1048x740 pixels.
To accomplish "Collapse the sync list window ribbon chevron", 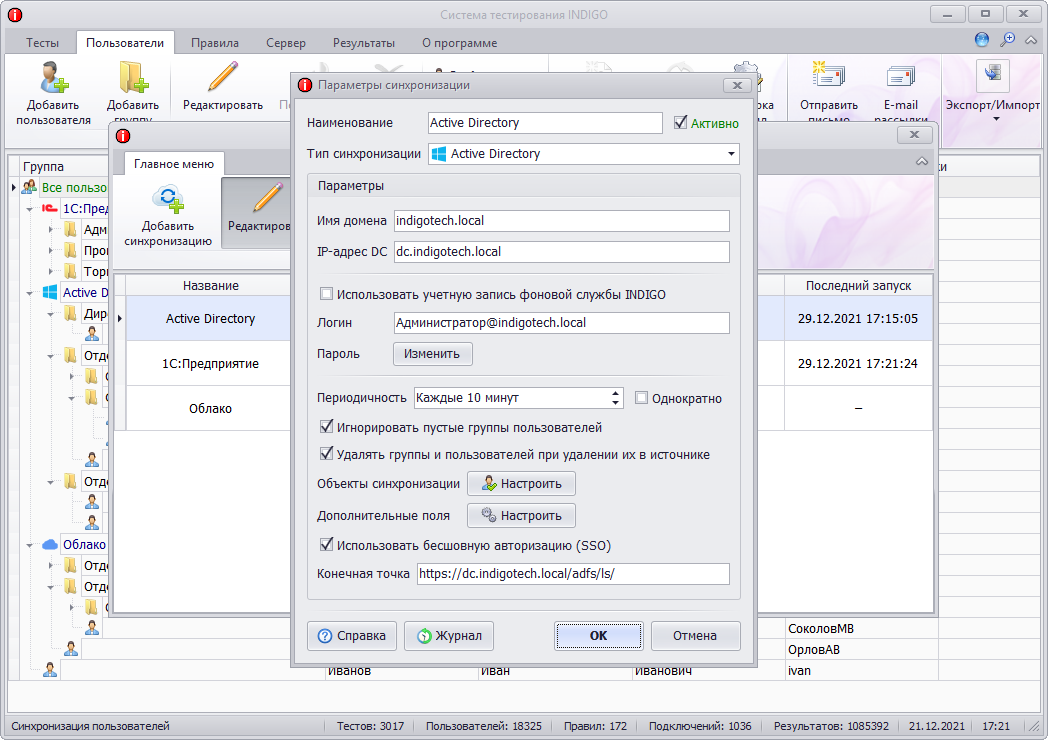I will point(922,161).
